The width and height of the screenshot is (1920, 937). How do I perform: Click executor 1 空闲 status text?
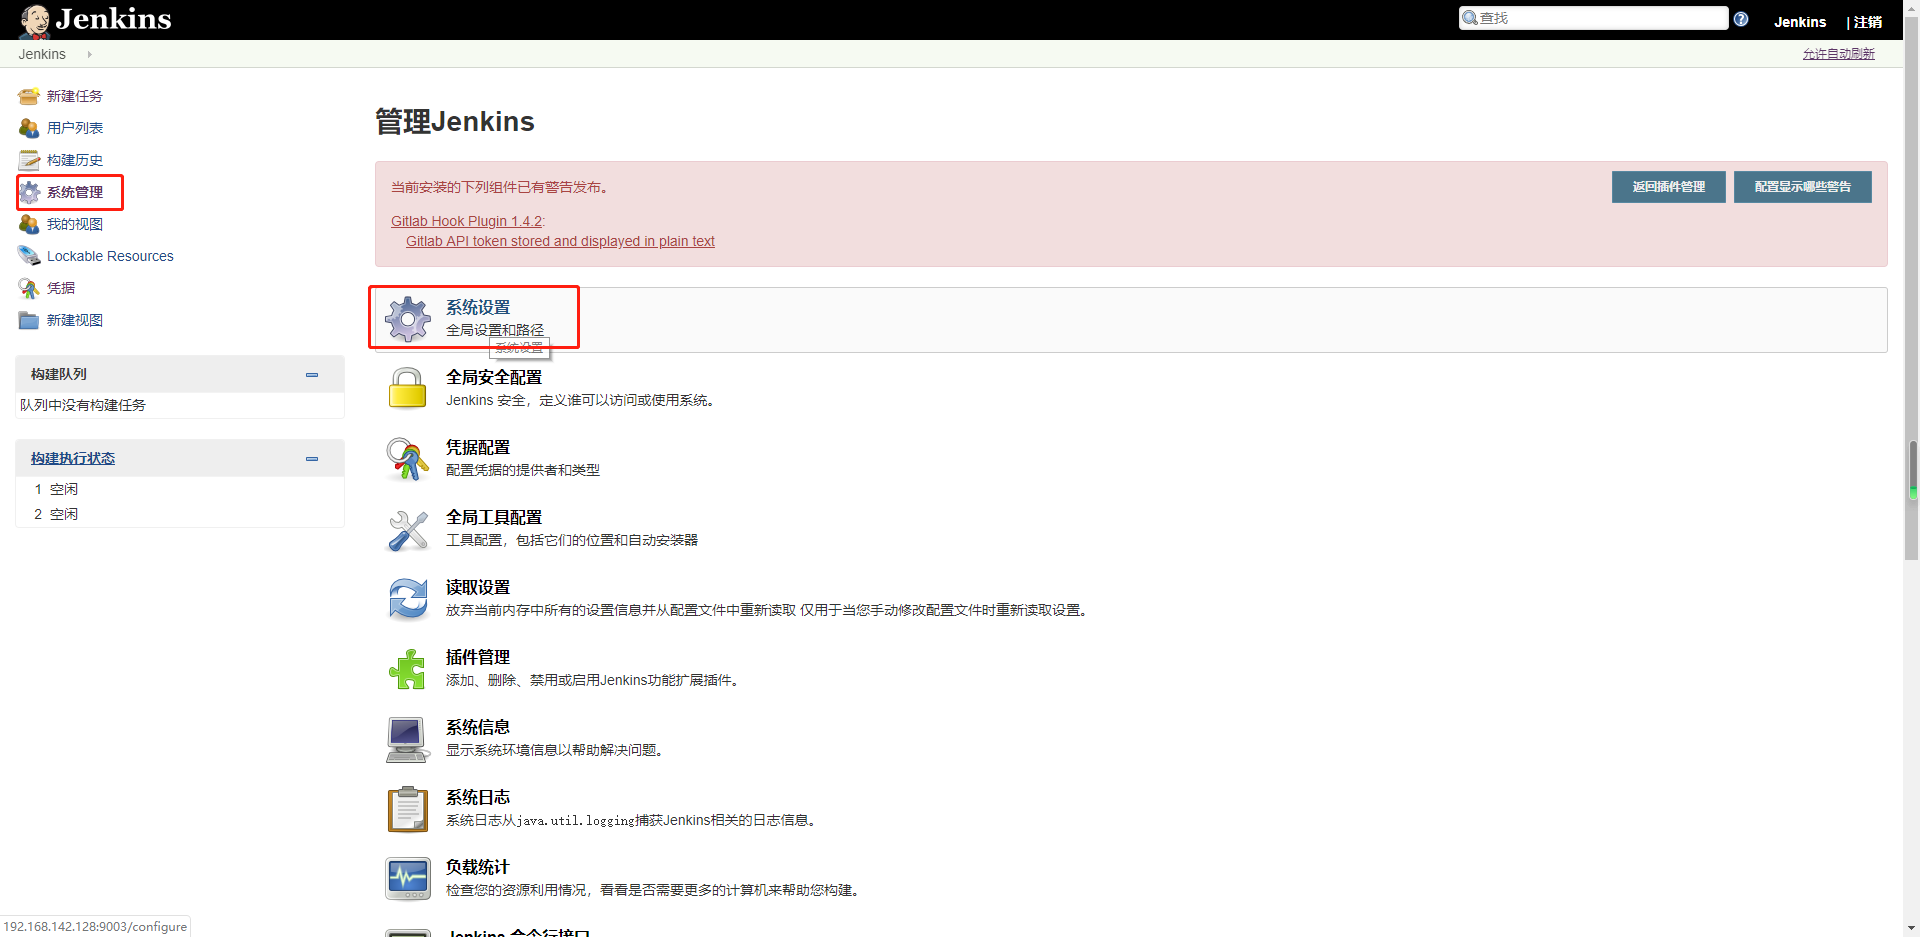point(64,489)
